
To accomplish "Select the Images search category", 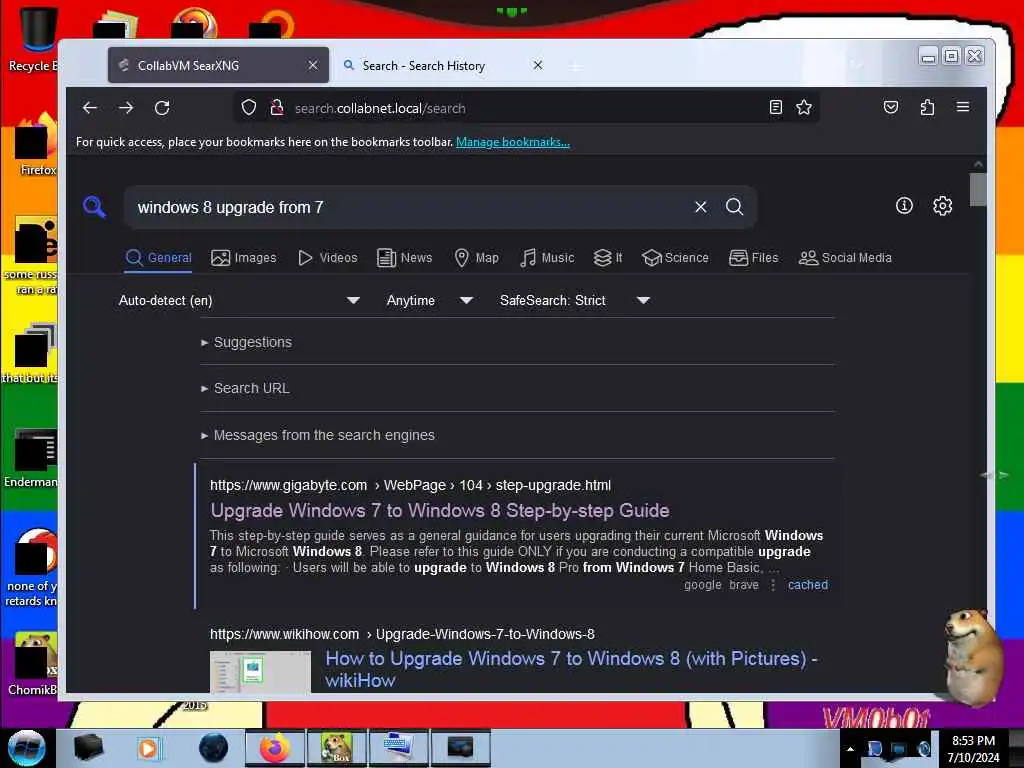I will 244,258.
